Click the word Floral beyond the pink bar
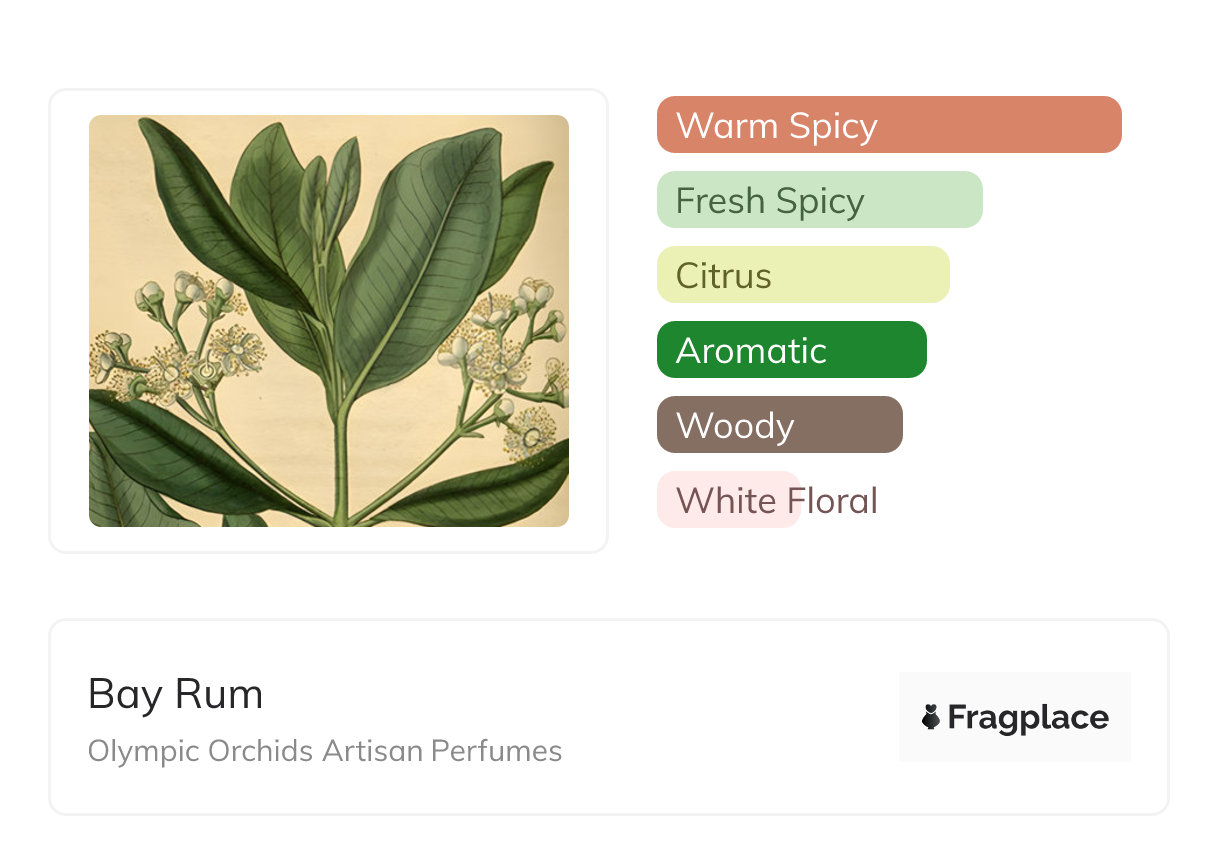The width and height of the screenshot is (1218, 864). coord(840,500)
